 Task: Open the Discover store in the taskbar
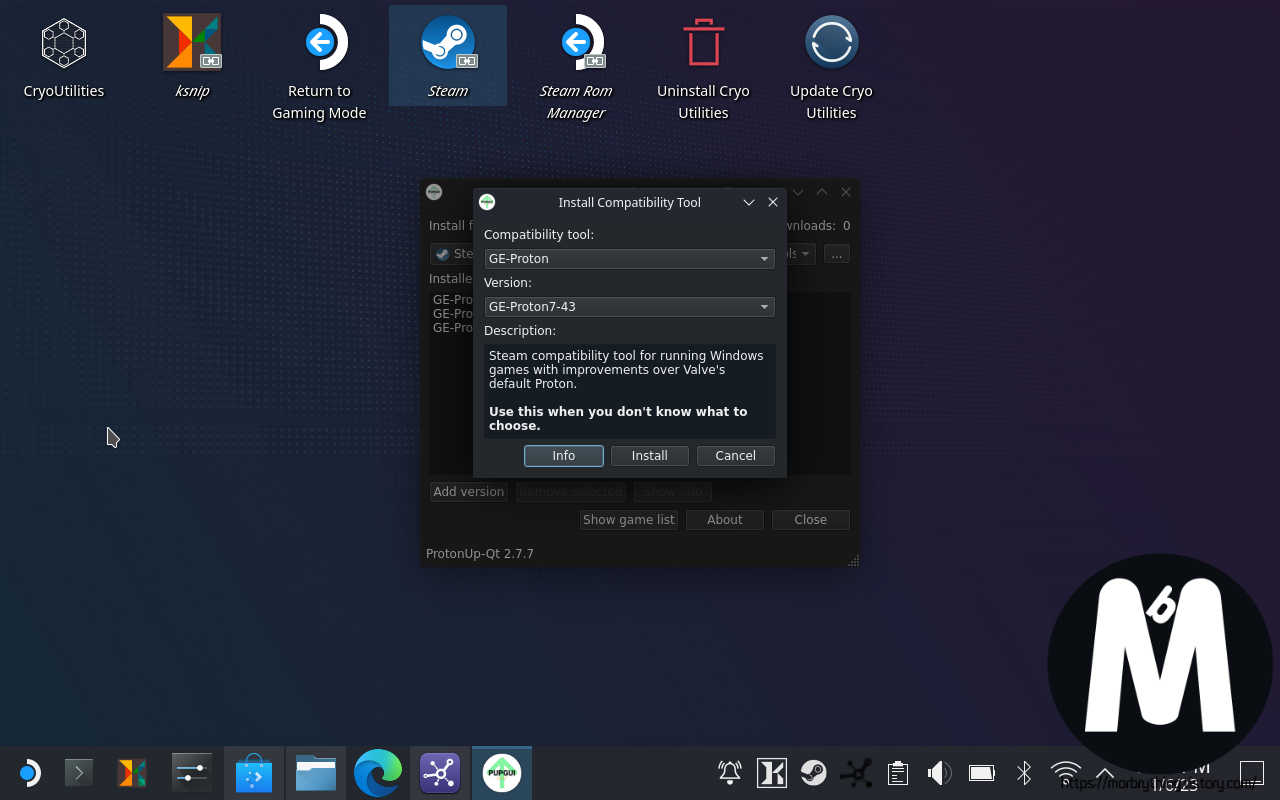click(x=254, y=773)
